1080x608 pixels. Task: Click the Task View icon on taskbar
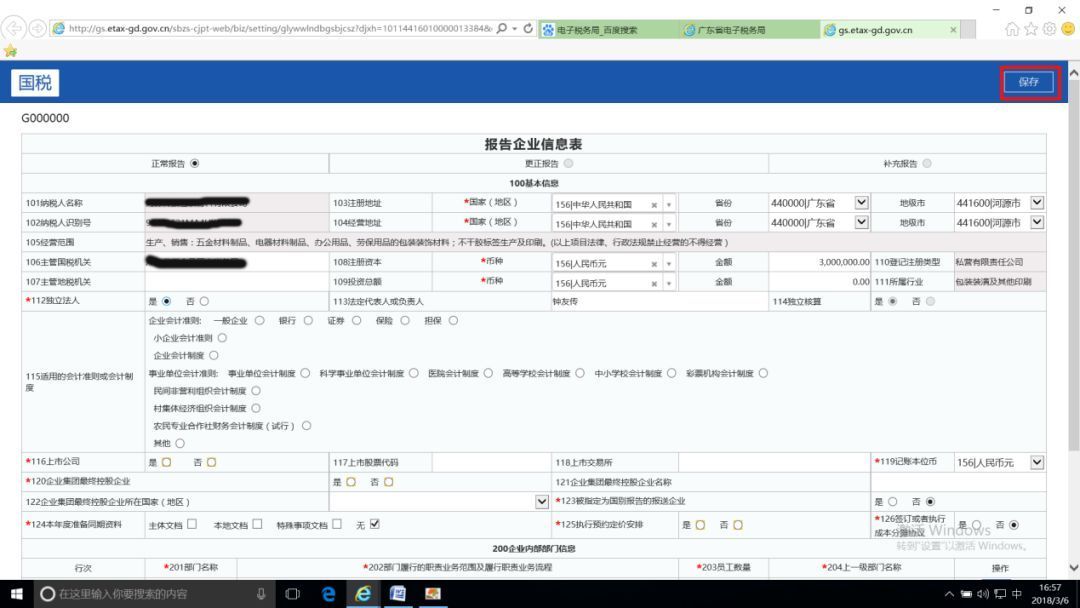[x=291, y=594]
